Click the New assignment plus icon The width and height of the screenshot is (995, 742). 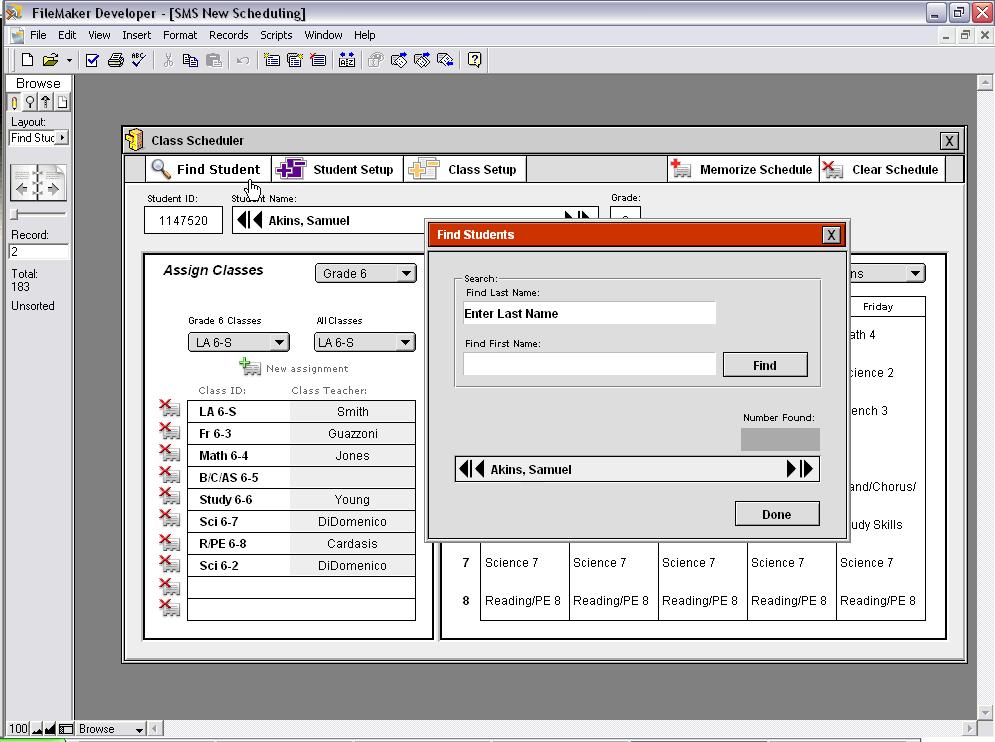point(249,367)
